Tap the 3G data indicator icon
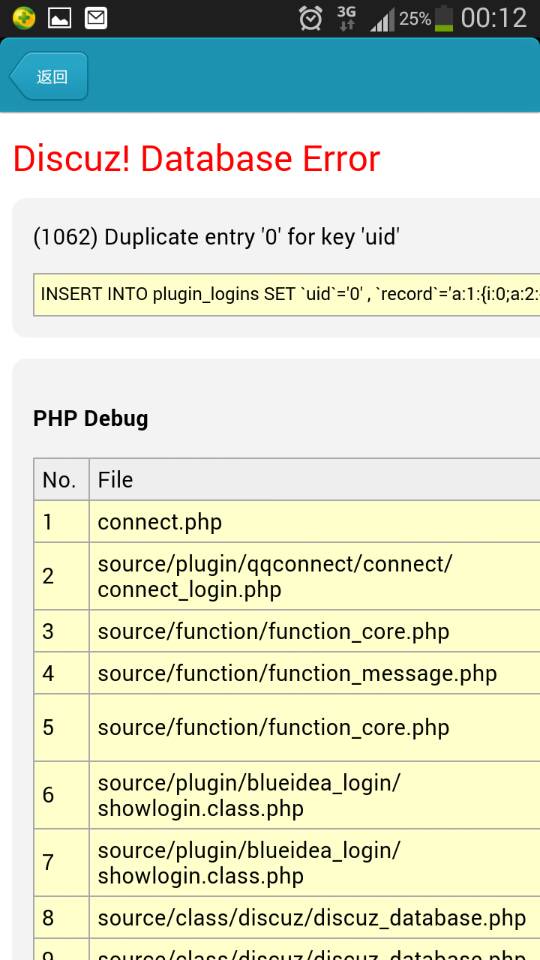Screen dimensions: 540x960 [347, 18]
